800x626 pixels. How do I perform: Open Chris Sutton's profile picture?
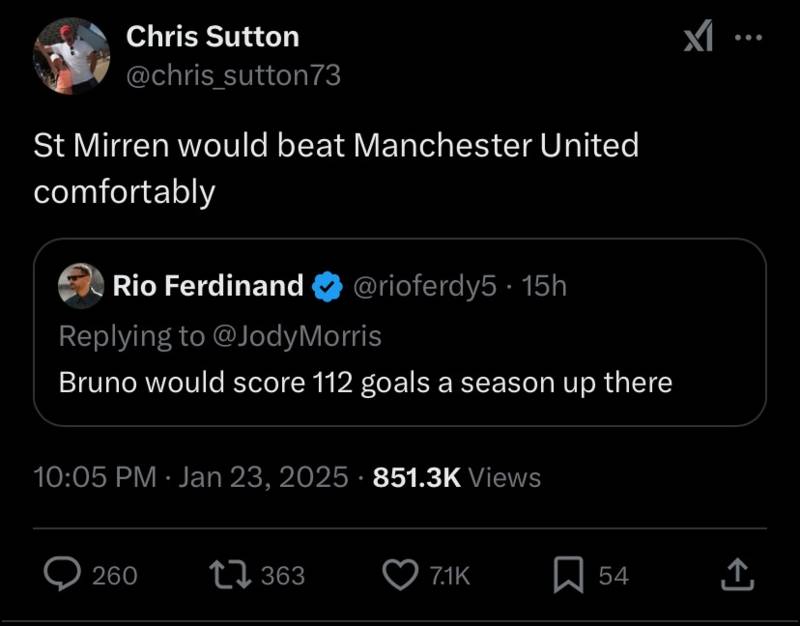[x=71, y=56]
